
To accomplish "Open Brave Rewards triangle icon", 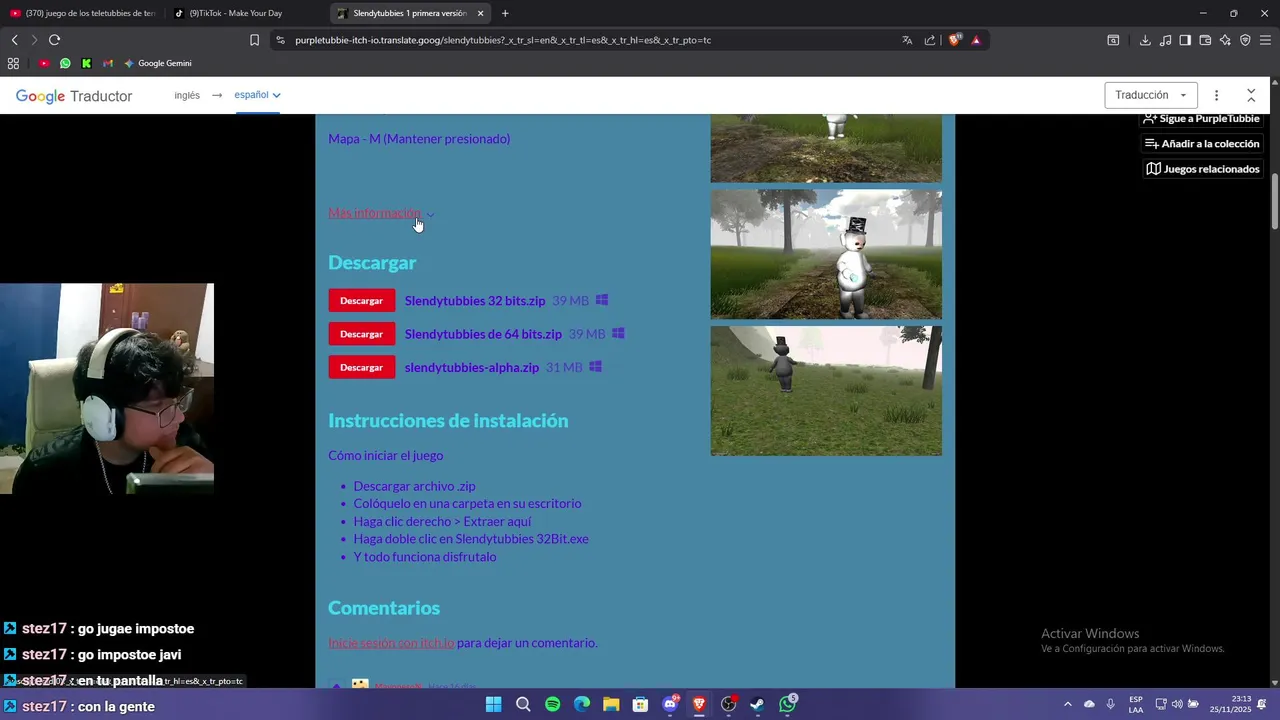I will 976,40.
